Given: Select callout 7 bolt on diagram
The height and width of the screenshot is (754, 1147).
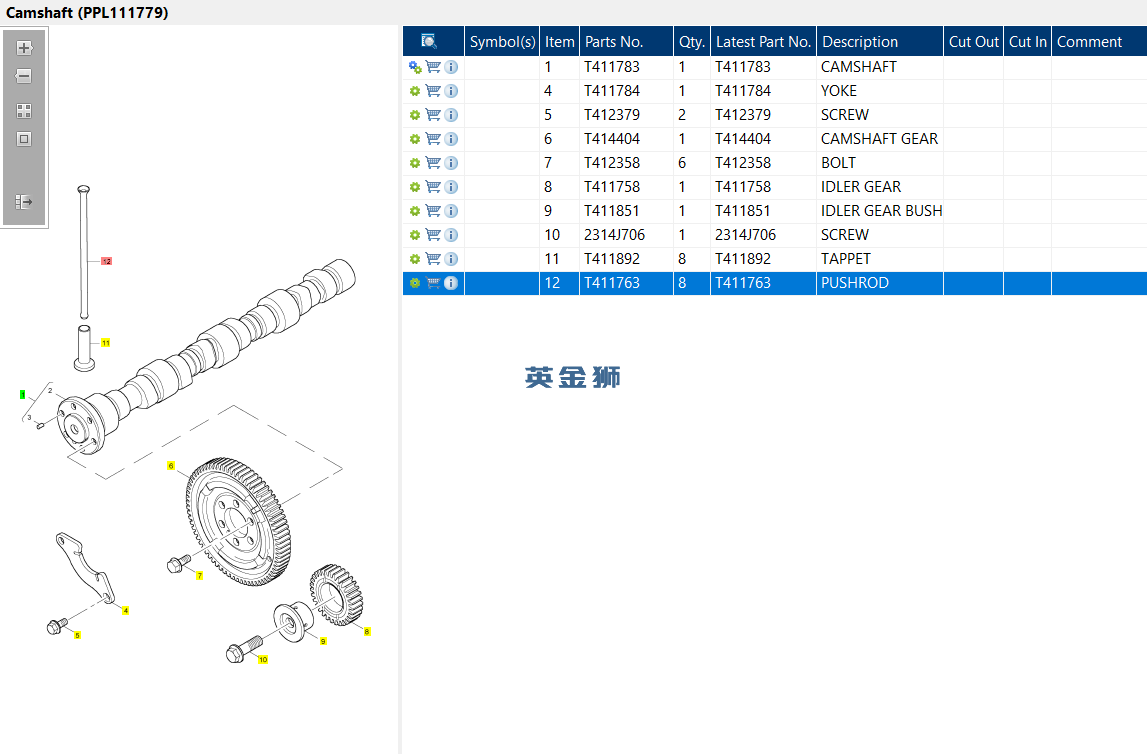Looking at the screenshot, I should pos(200,576).
